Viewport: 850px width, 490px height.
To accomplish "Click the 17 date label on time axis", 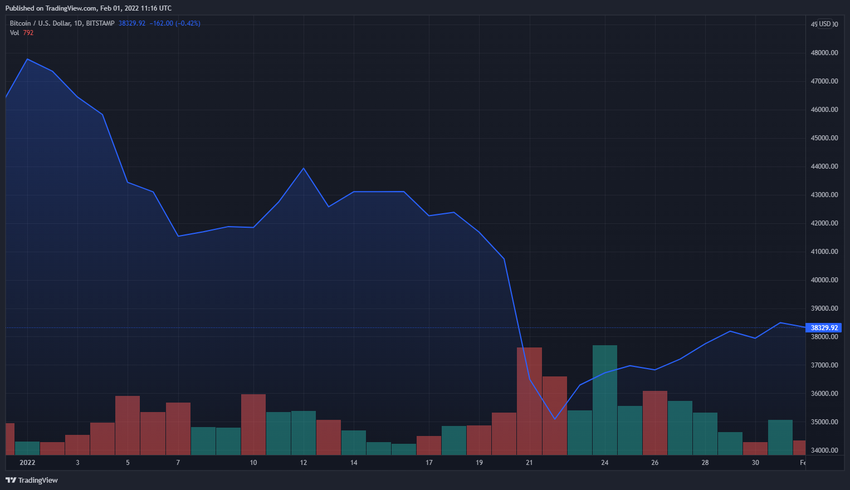I will tap(428, 463).
